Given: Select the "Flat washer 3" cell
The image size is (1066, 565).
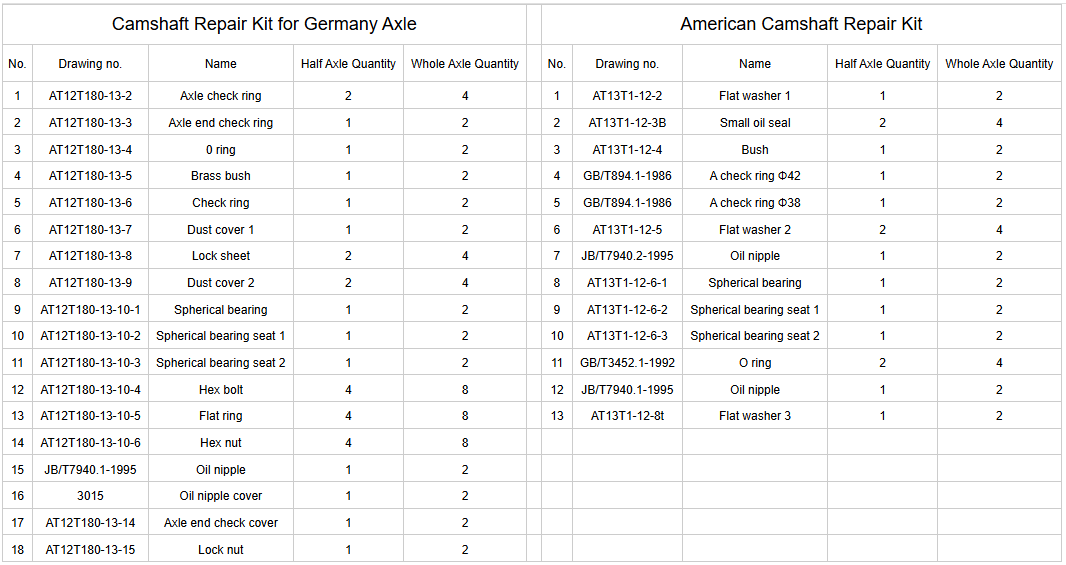Looking at the screenshot, I should [755, 416].
